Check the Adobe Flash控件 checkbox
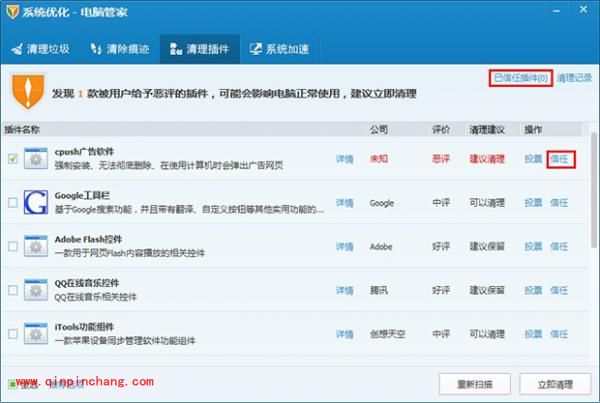The width and height of the screenshot is (600, 403). [11, 246]
